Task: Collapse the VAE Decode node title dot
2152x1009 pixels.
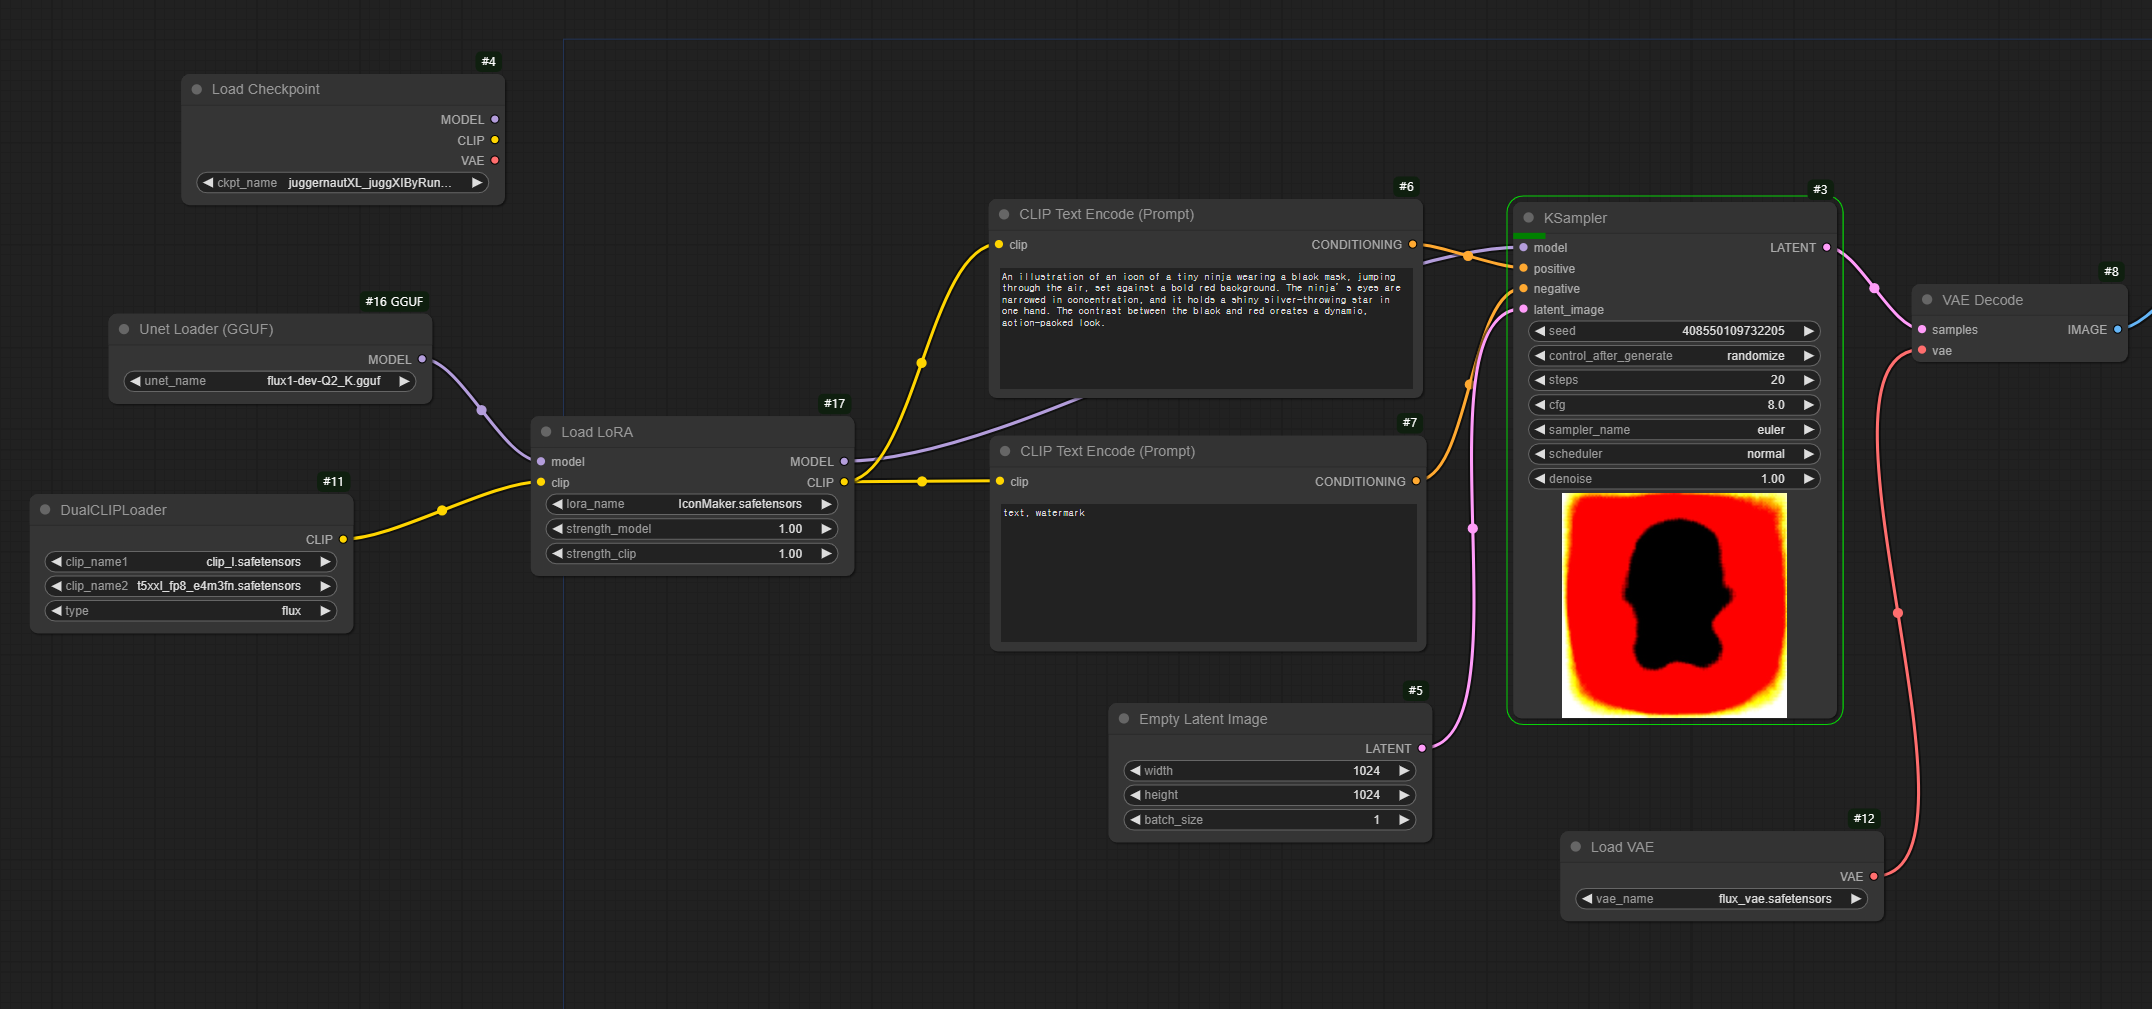Action: tap(1927, 300)
